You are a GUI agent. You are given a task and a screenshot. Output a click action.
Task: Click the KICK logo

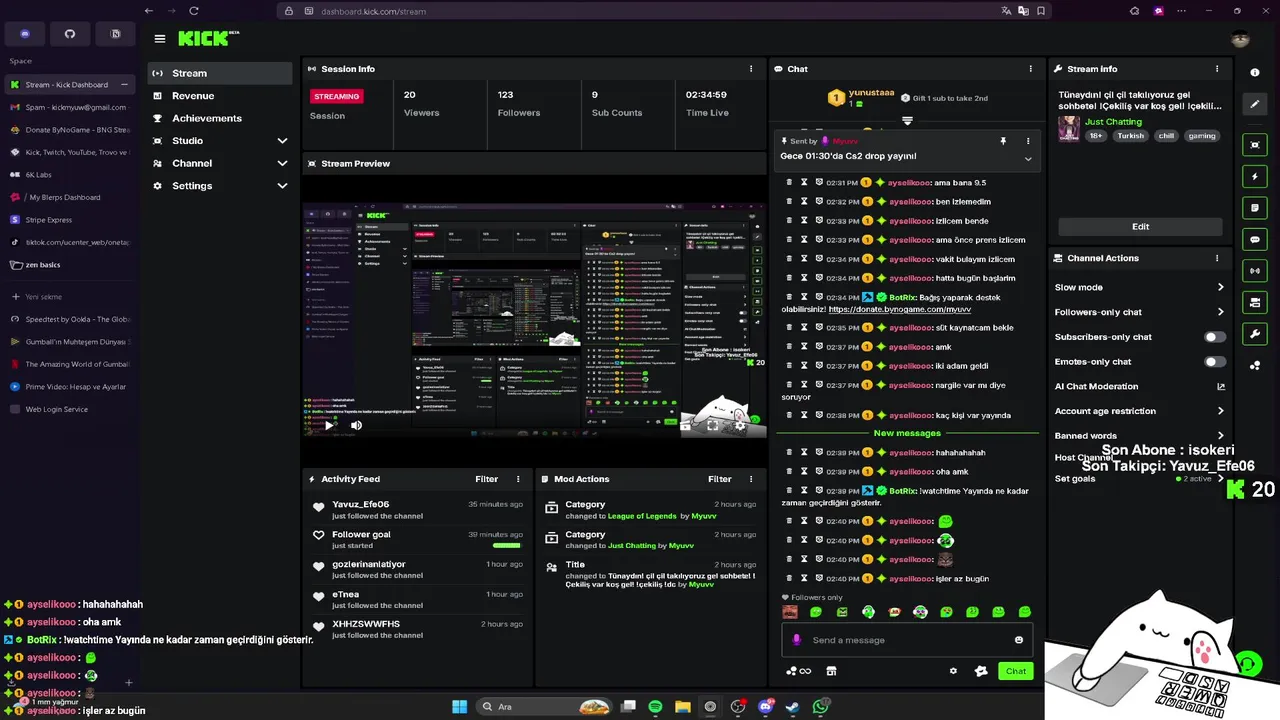coord(208,38)
